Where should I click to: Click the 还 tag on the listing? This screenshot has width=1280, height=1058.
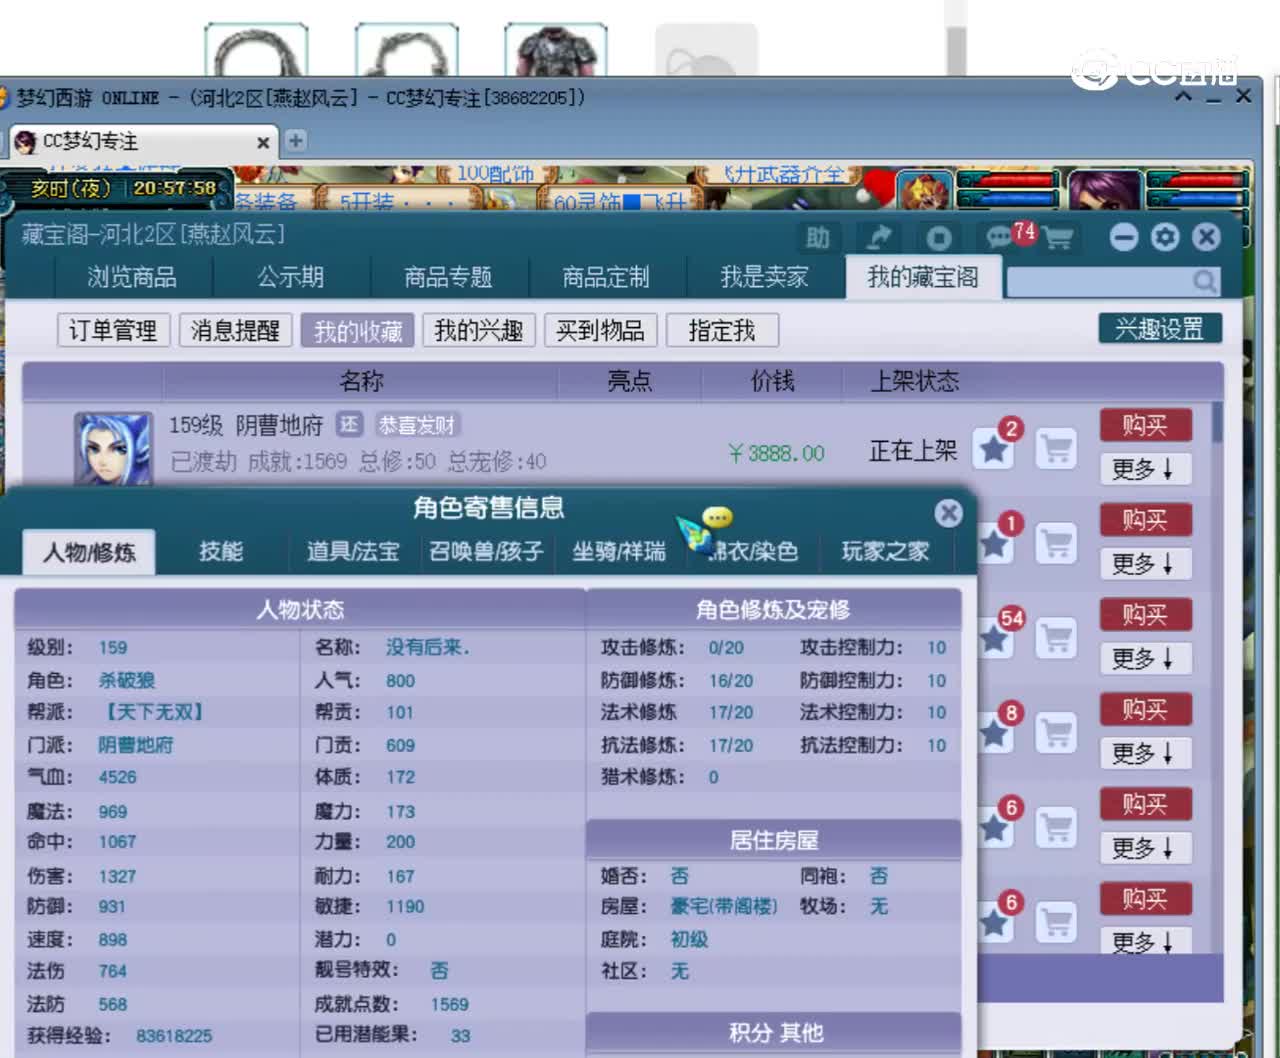point(348,425)
